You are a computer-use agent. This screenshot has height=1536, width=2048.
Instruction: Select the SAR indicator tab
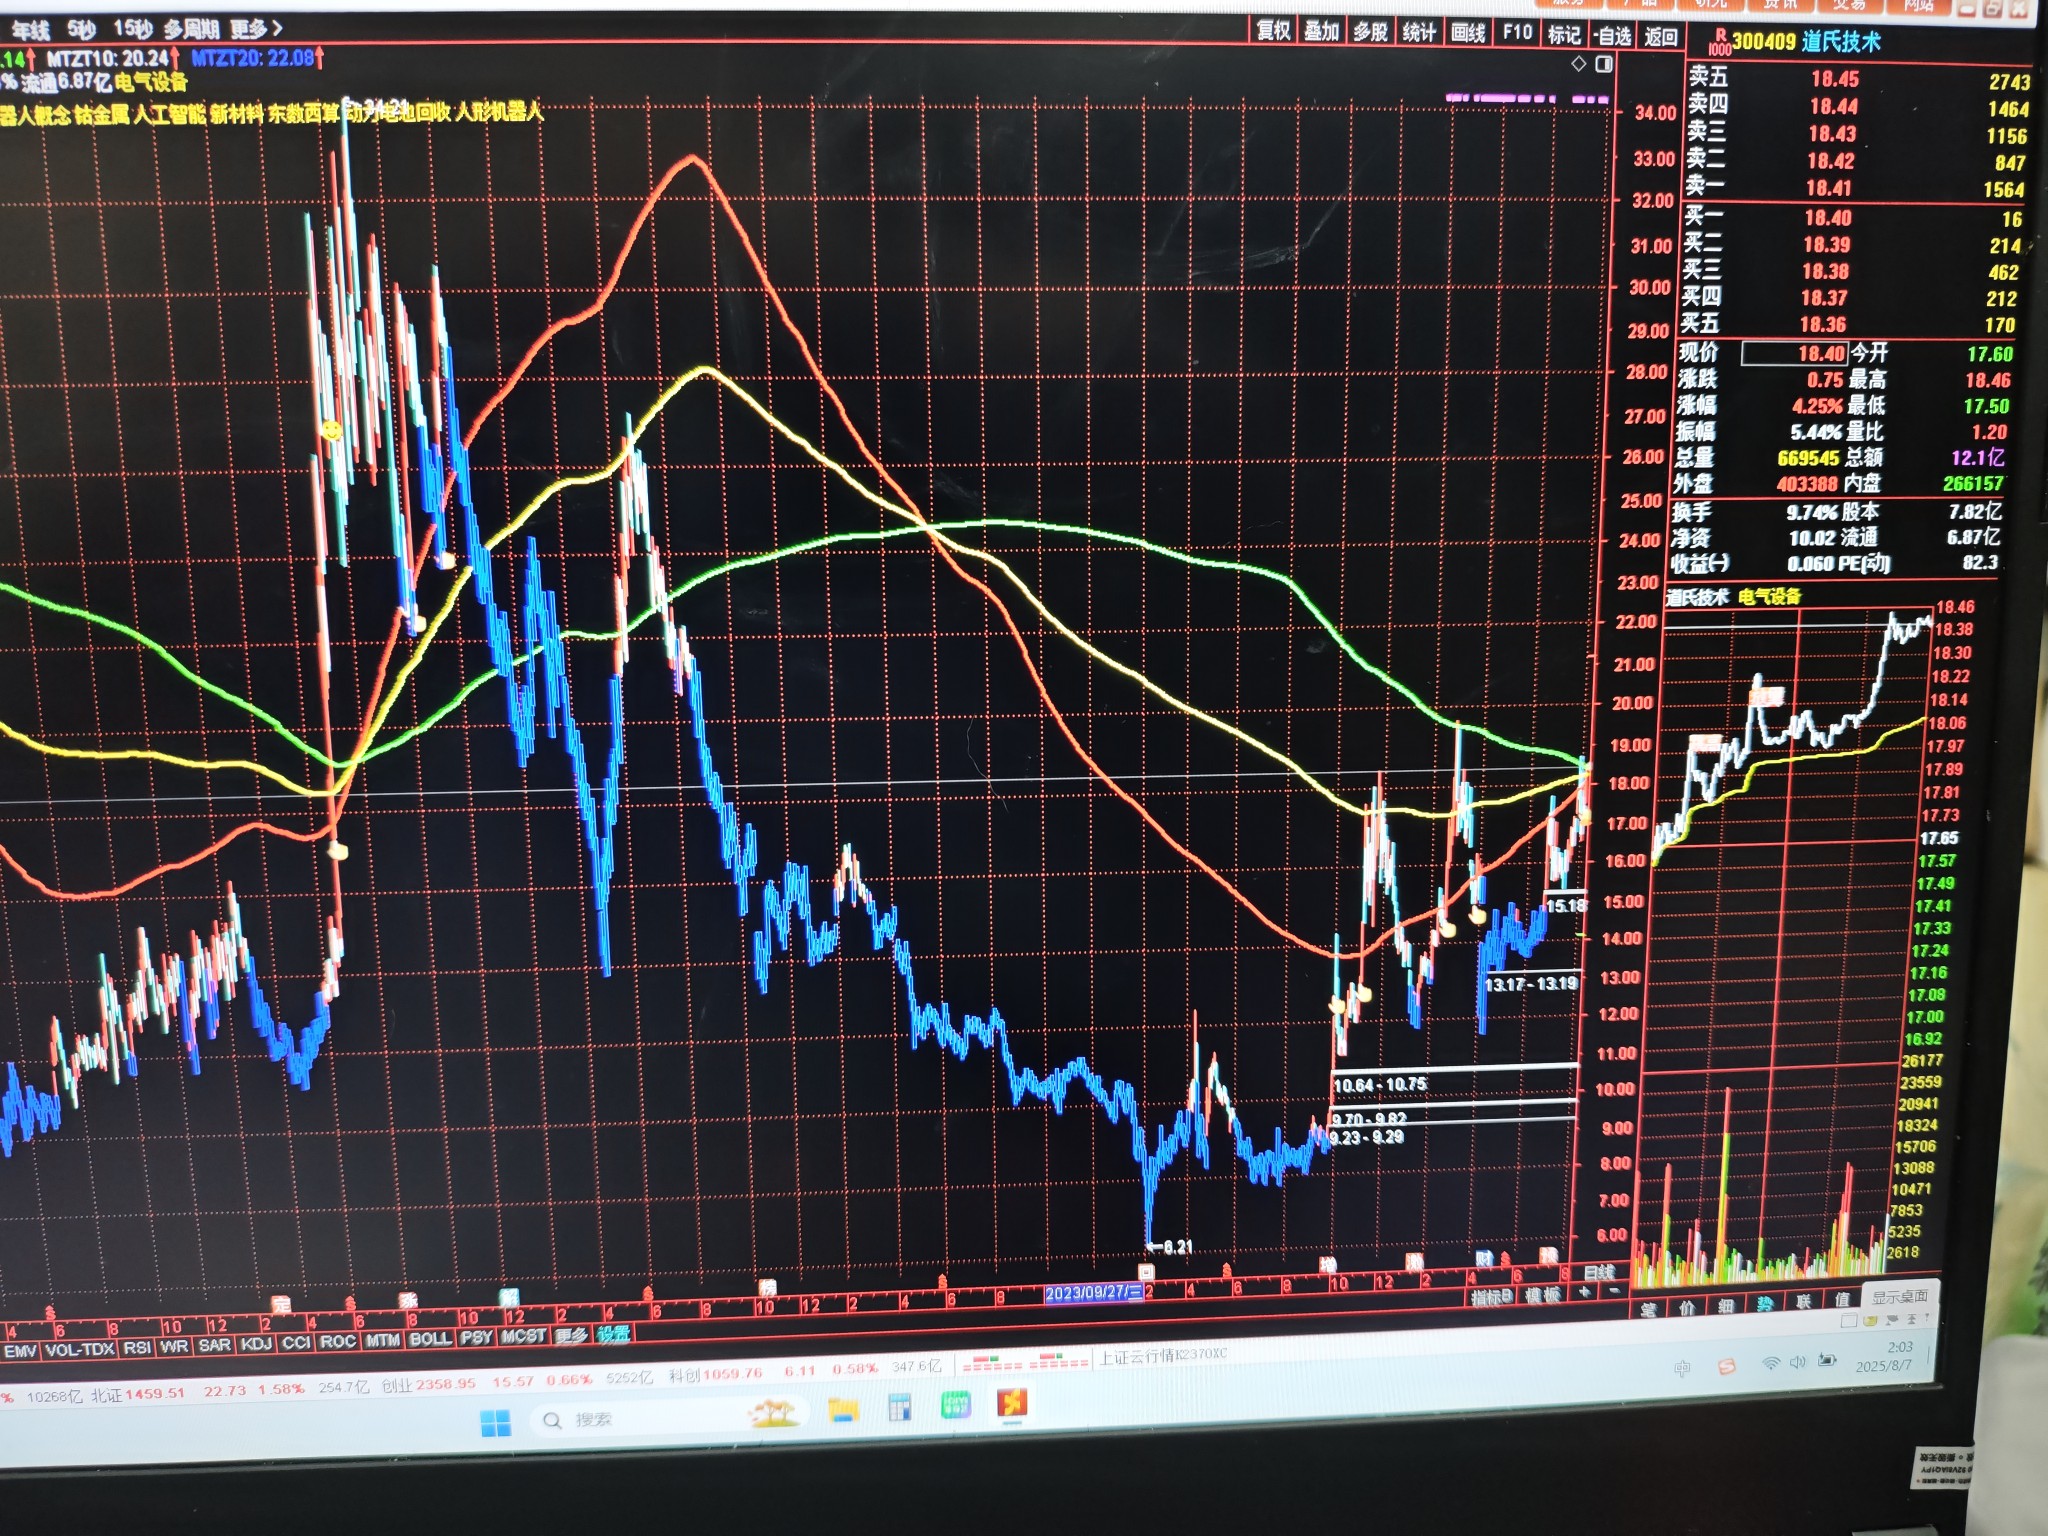[x=214, y=1346]
